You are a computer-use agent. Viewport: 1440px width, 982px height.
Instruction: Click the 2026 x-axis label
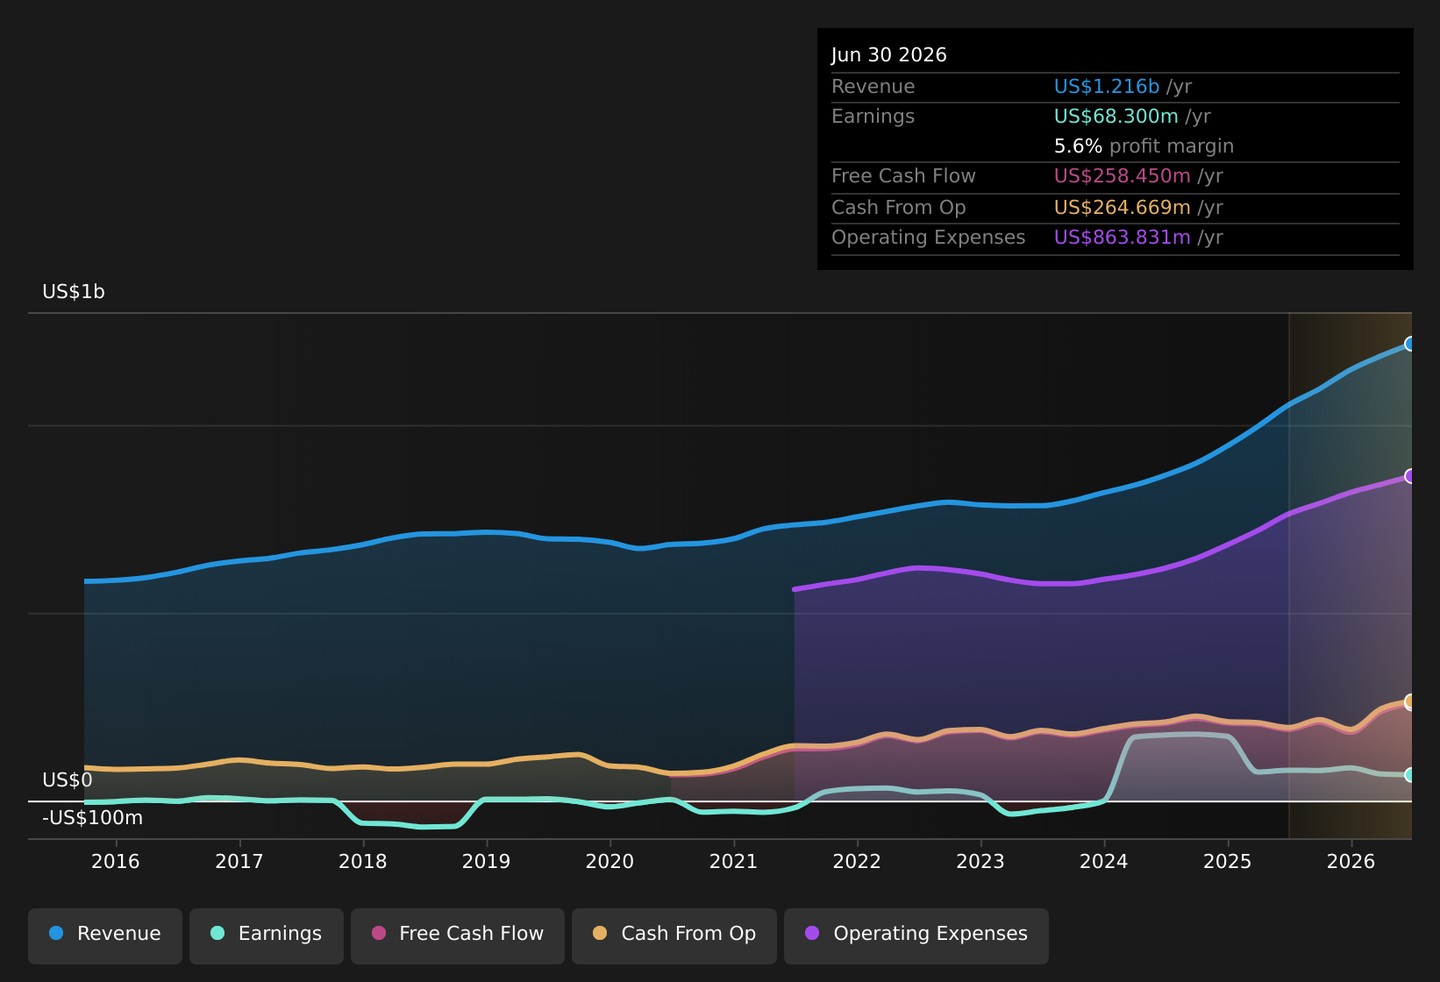(1351, 862)
